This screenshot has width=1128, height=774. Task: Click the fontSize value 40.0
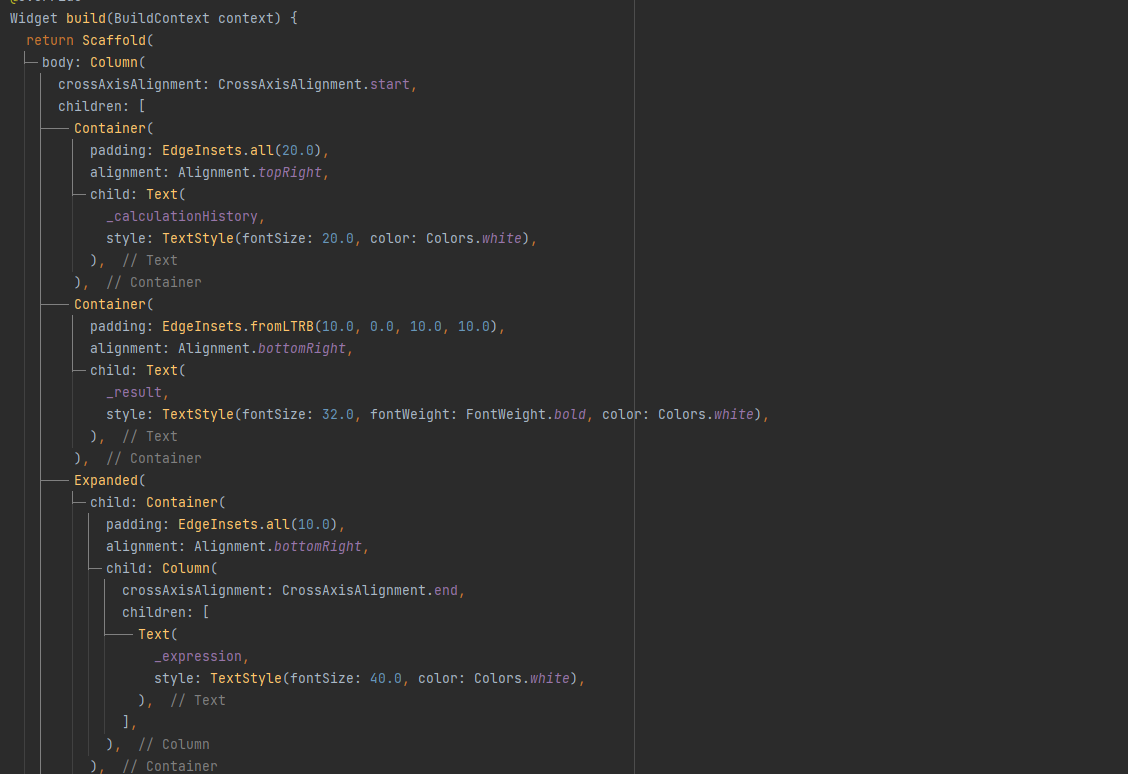[x=386, y=678]
